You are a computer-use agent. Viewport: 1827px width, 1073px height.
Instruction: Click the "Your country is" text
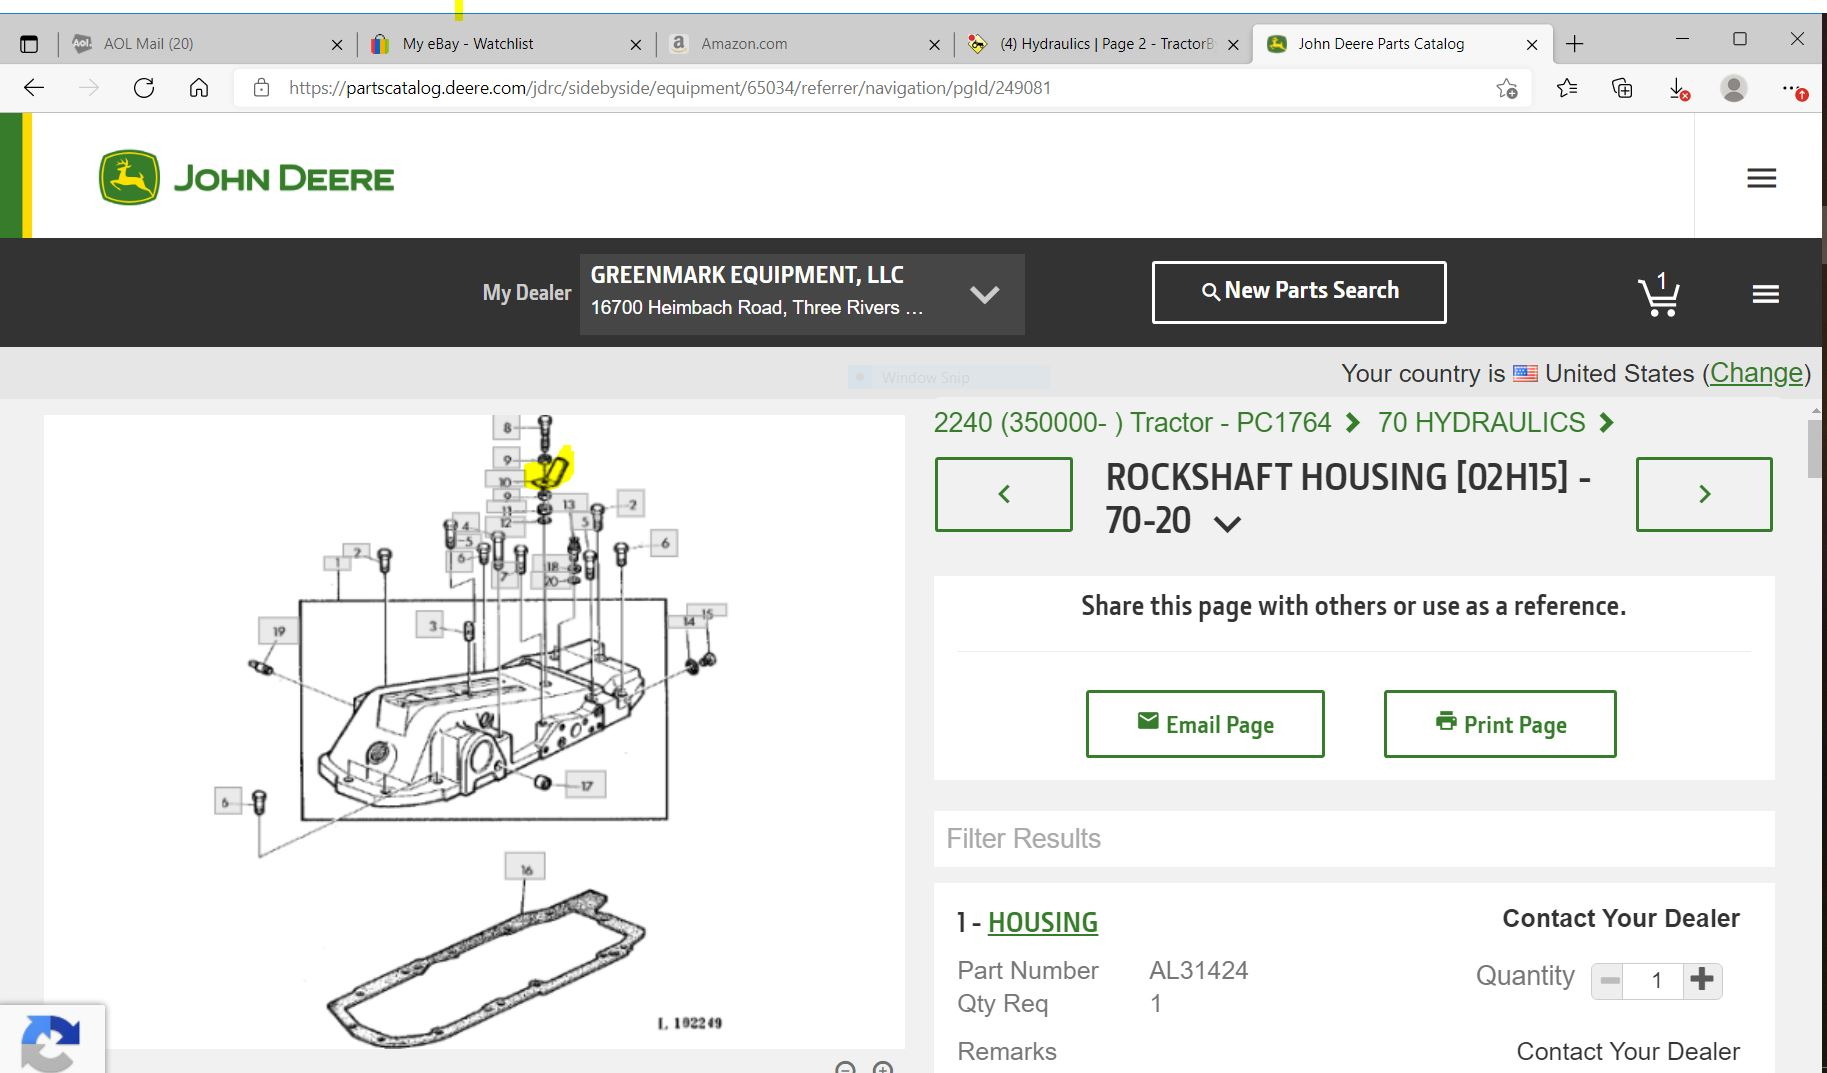click(1423, 374)
